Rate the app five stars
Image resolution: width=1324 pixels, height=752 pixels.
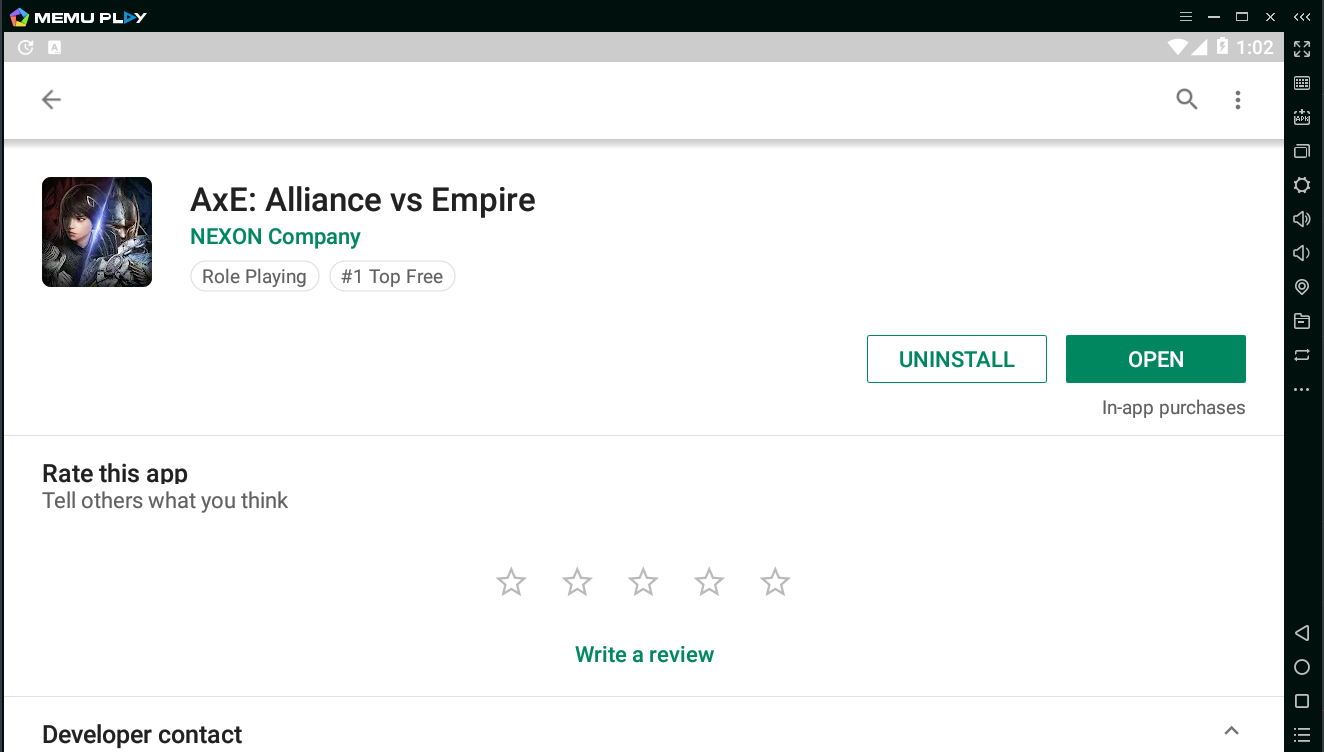(775, 582)
